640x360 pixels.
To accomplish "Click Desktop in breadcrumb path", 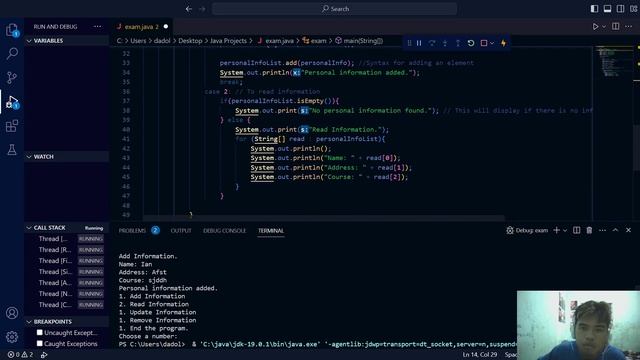I will [x=190, y=41].
